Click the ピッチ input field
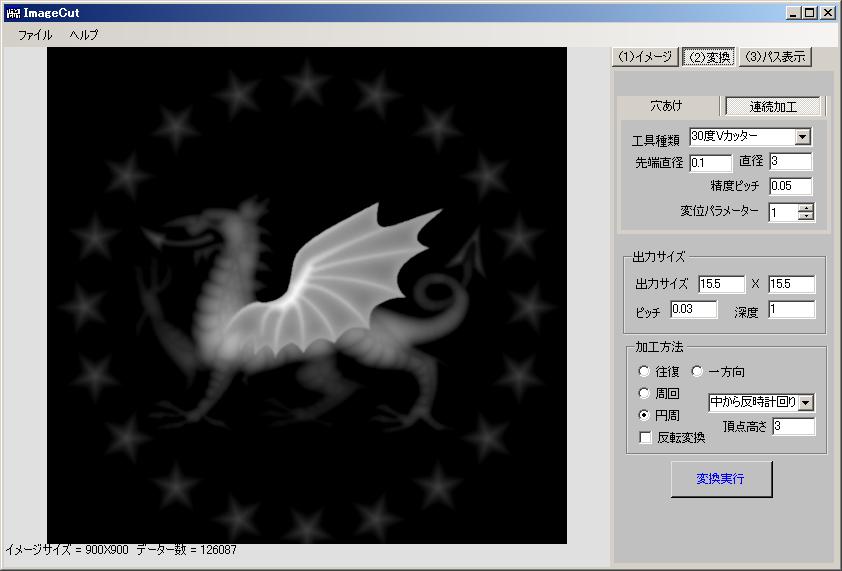Image resolution: width=842 pixels, height=571 pixels. [694, 309]
